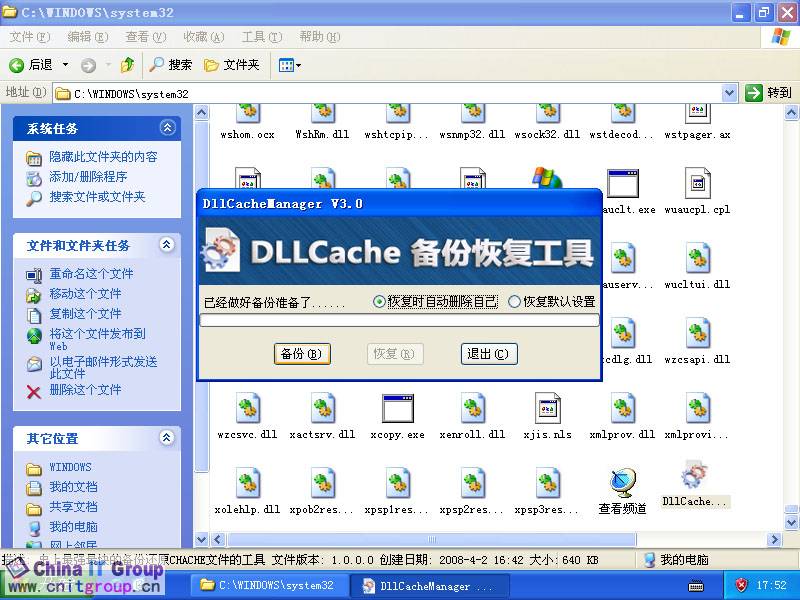Select the wucltui.dll file icon

click(697, 258)
